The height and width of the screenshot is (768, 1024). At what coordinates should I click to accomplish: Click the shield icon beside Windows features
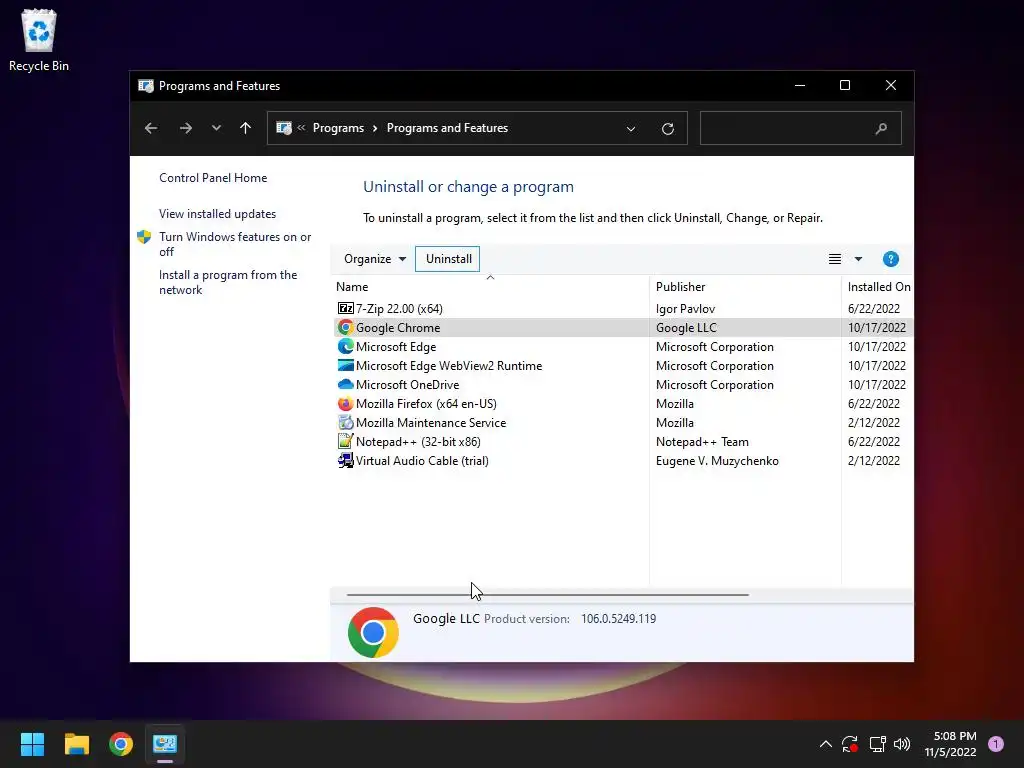tap(144, 237)
